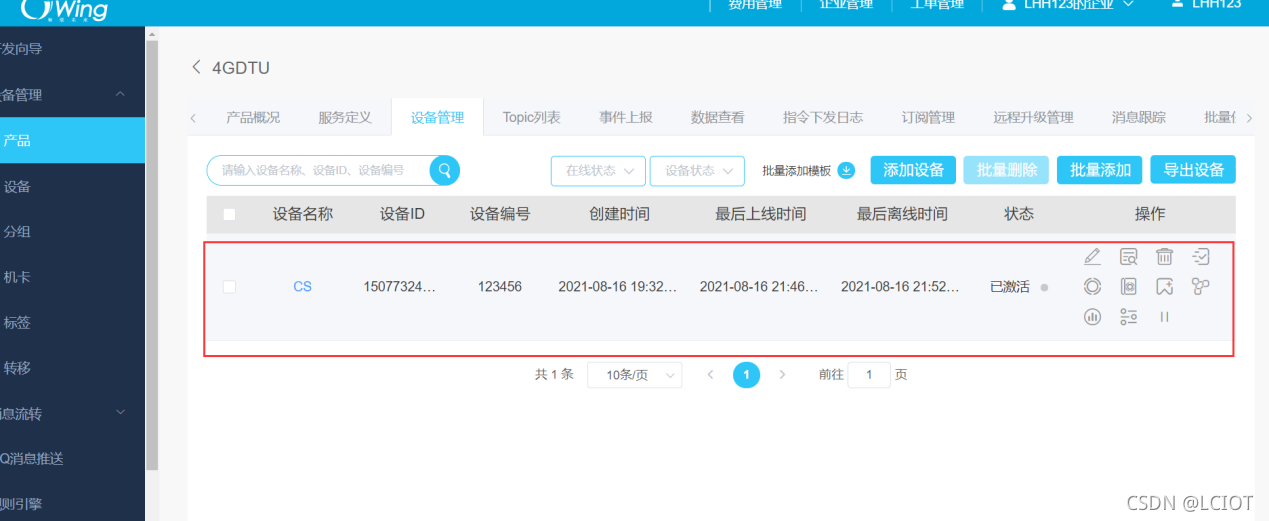The width and height of the screenshot is (1269, 521).
Task: Focus the 前往 page number input
Action: [x=869, y=375]
